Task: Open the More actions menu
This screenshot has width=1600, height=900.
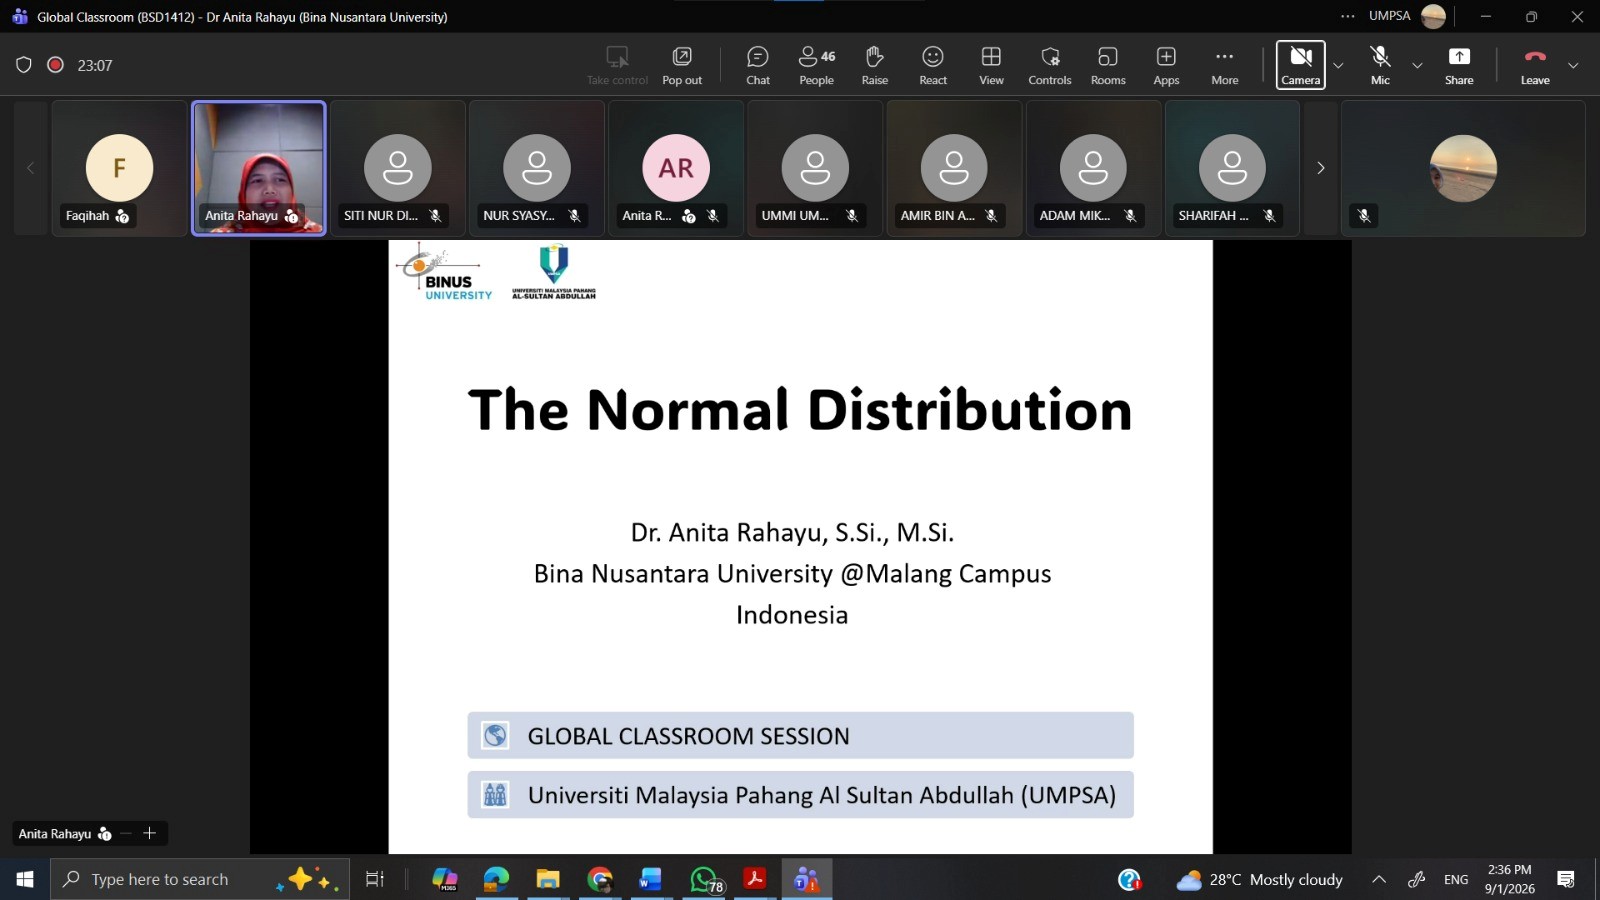Action: point(1224,65)
